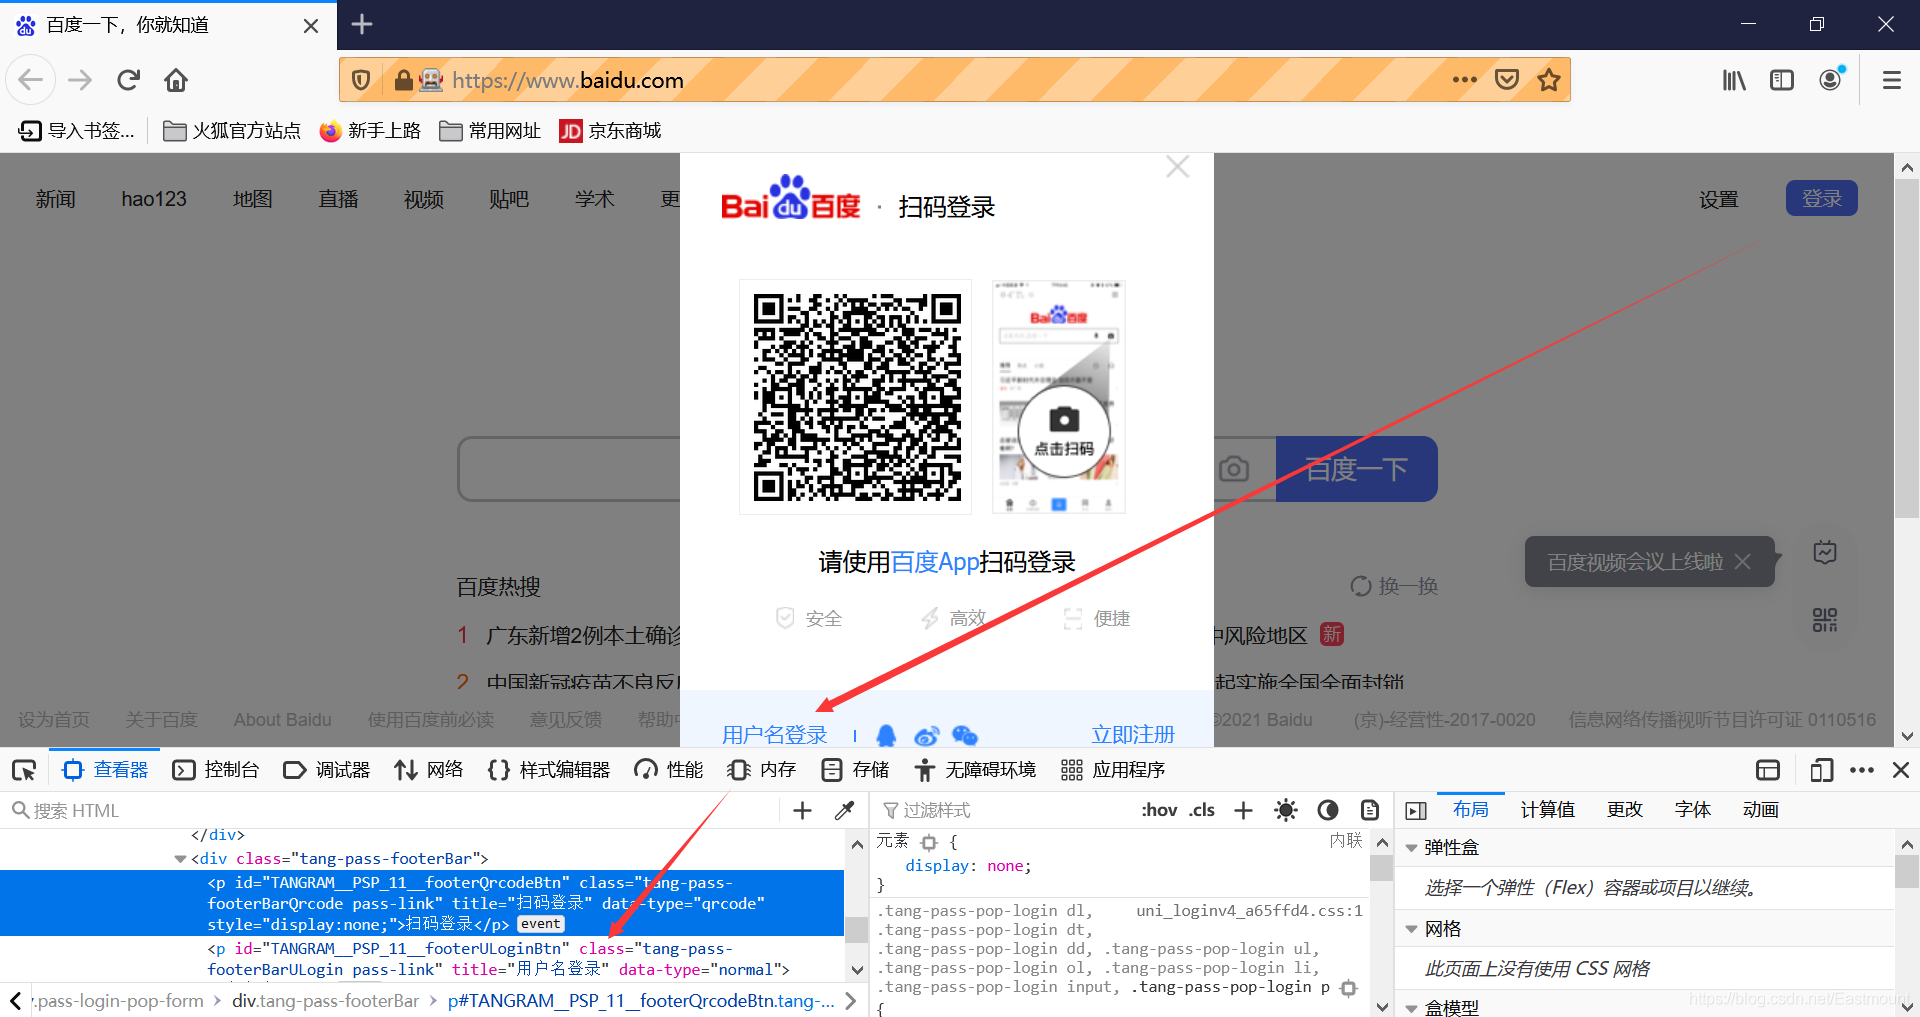1920x1017 pixels.
Task: Close the Baidu tab
Action: coord(311,25)
